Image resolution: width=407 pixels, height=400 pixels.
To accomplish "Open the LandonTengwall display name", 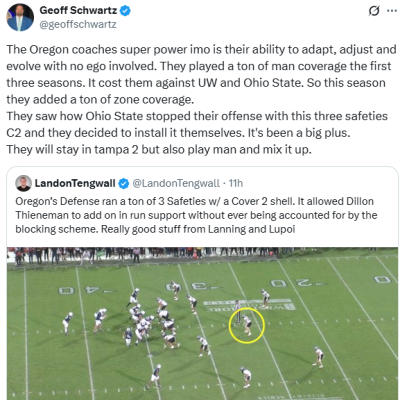I will click(75, 183).
